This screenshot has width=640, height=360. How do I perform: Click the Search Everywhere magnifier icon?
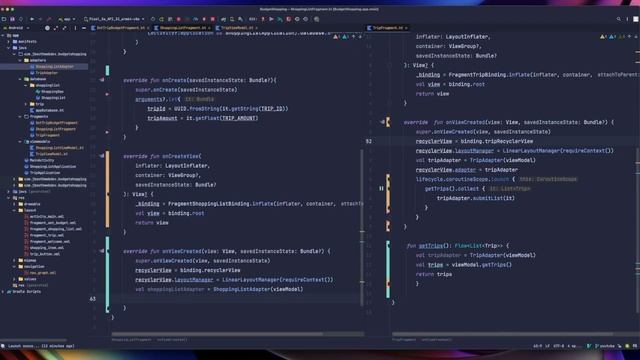[618, 19]
